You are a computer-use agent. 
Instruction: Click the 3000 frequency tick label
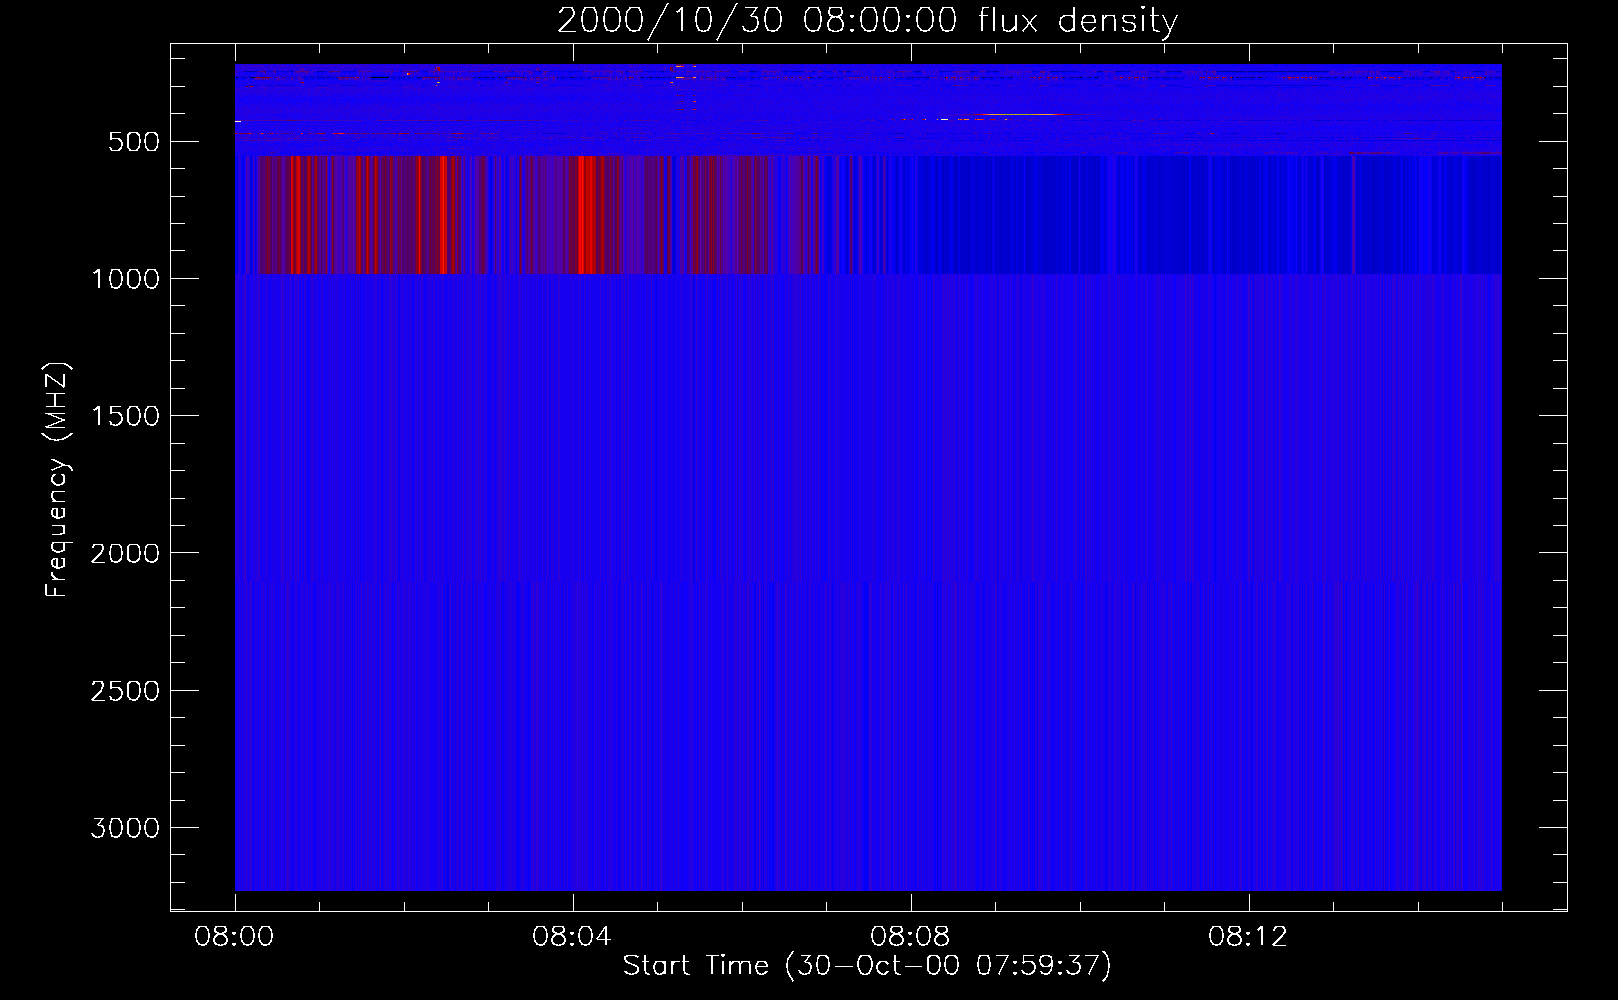click(x=124, y=828)
